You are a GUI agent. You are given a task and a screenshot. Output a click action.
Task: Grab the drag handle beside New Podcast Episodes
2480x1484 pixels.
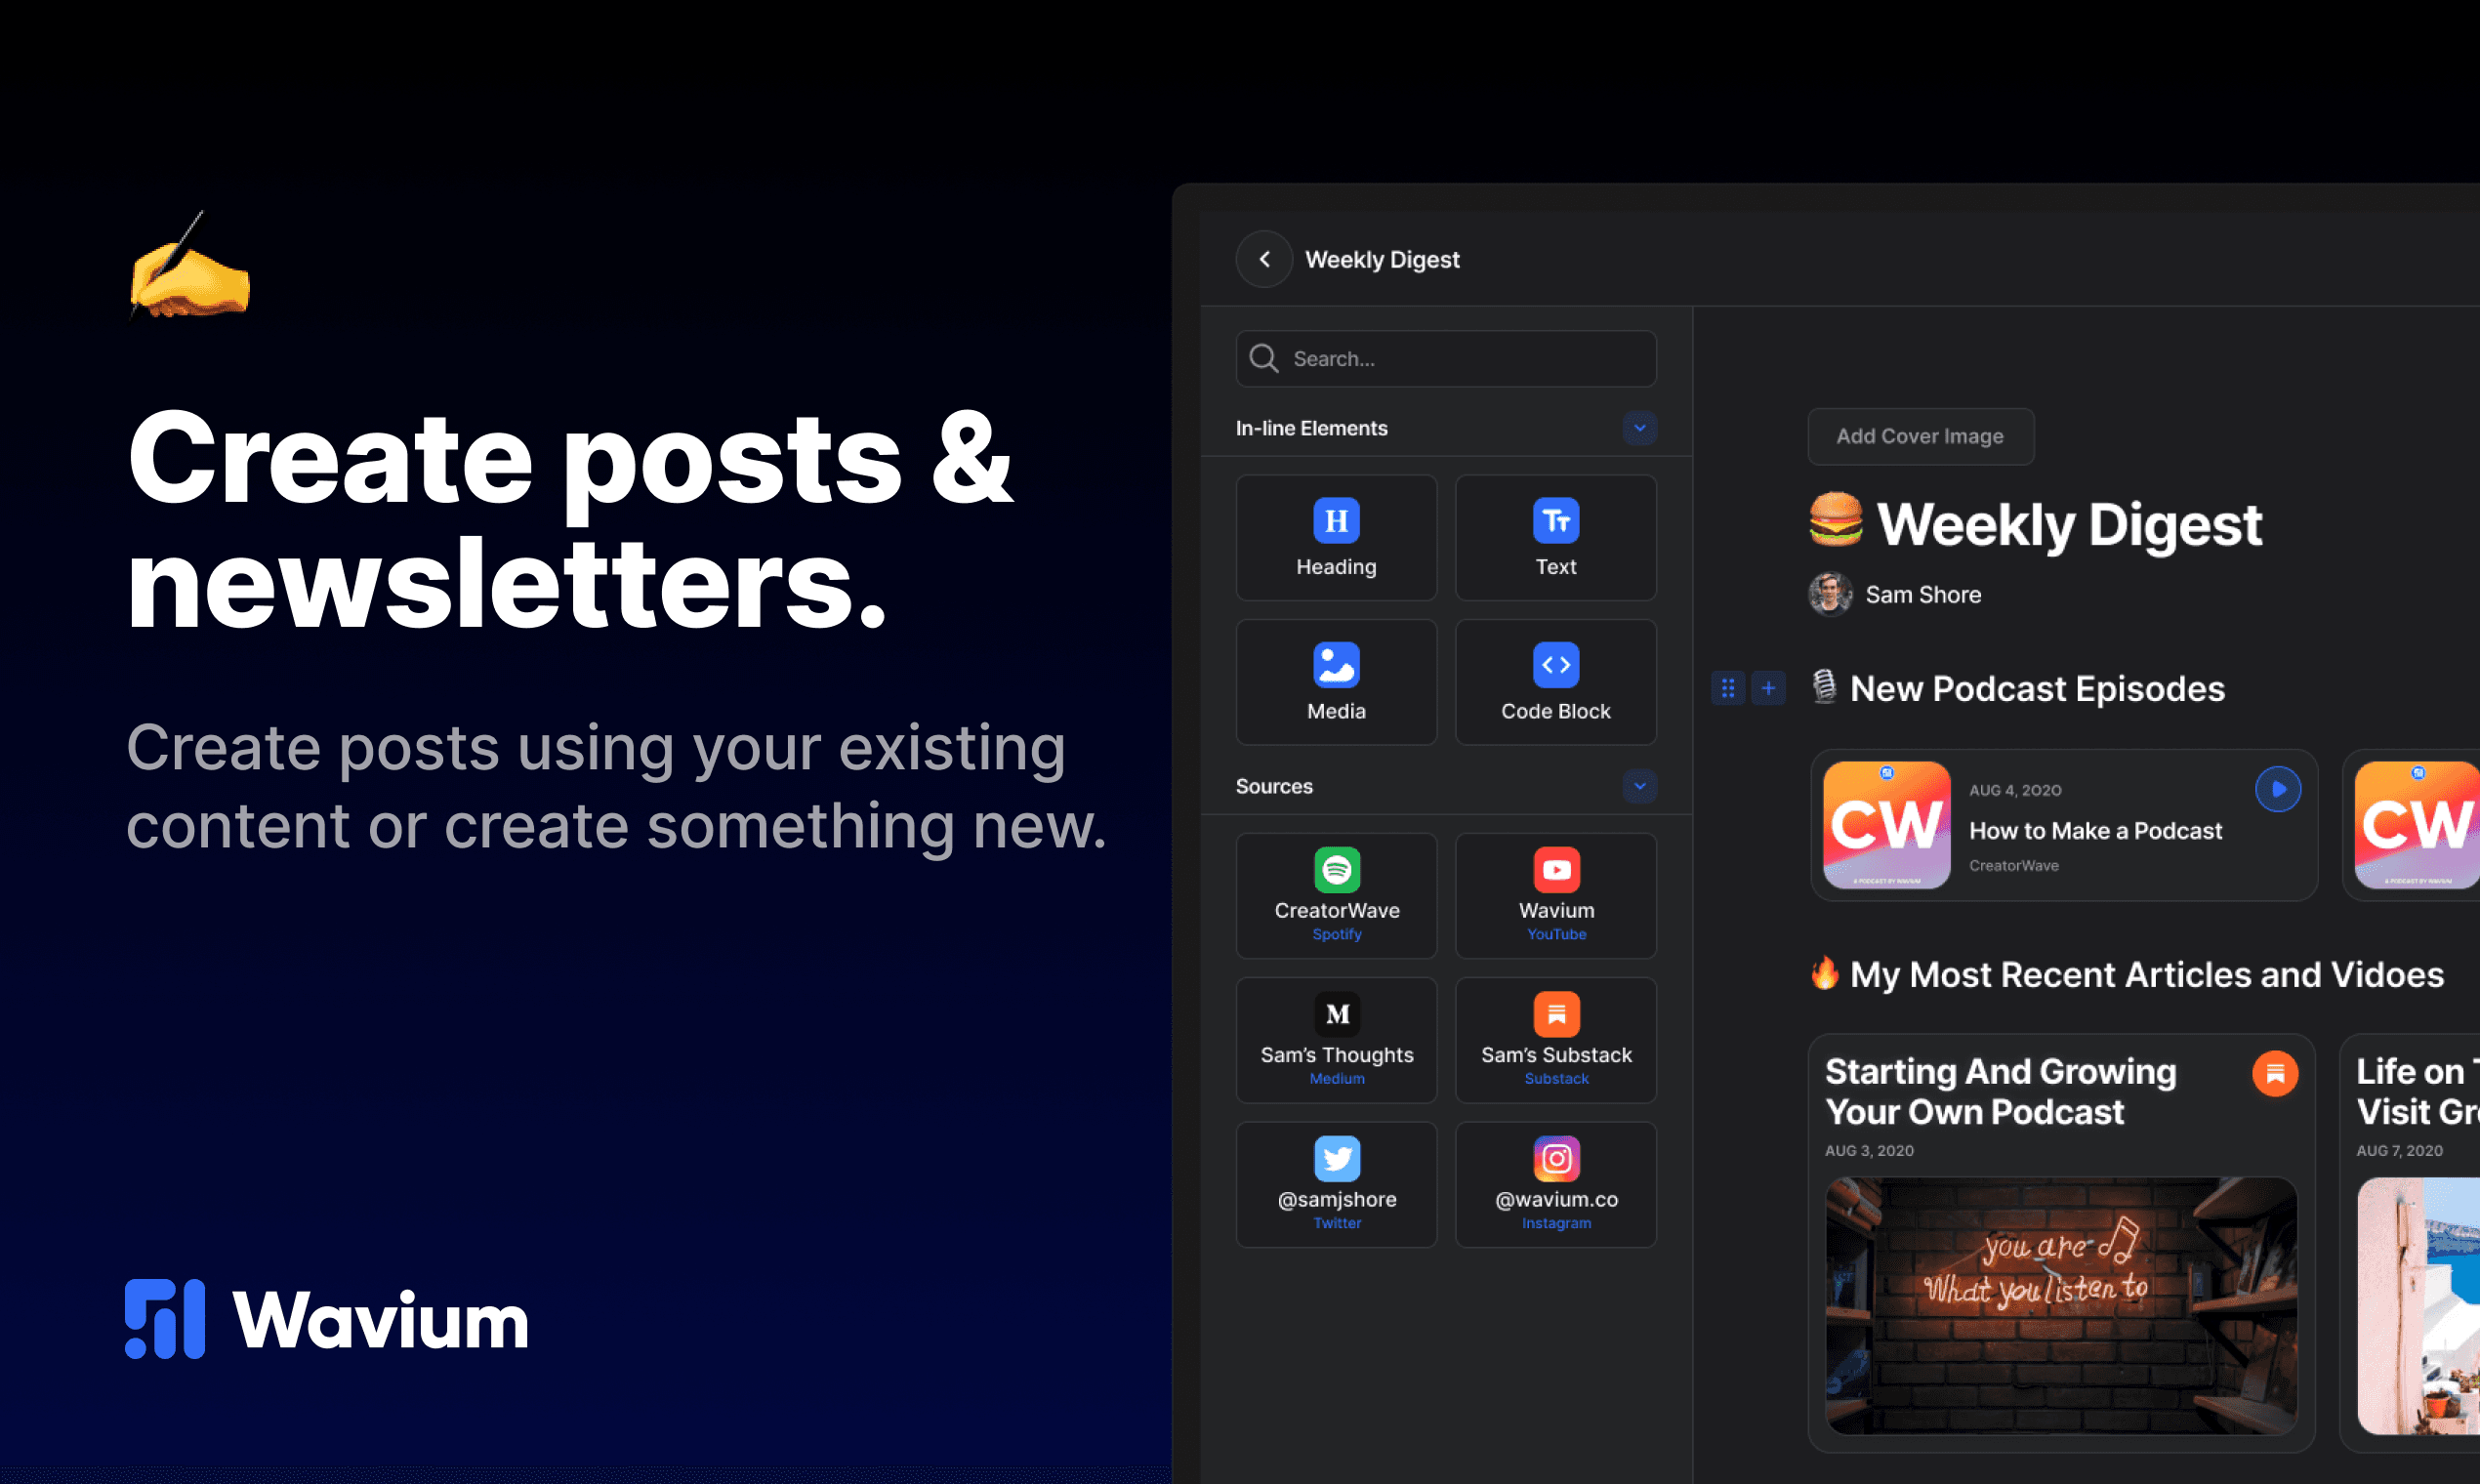[x=1727, y=688]
